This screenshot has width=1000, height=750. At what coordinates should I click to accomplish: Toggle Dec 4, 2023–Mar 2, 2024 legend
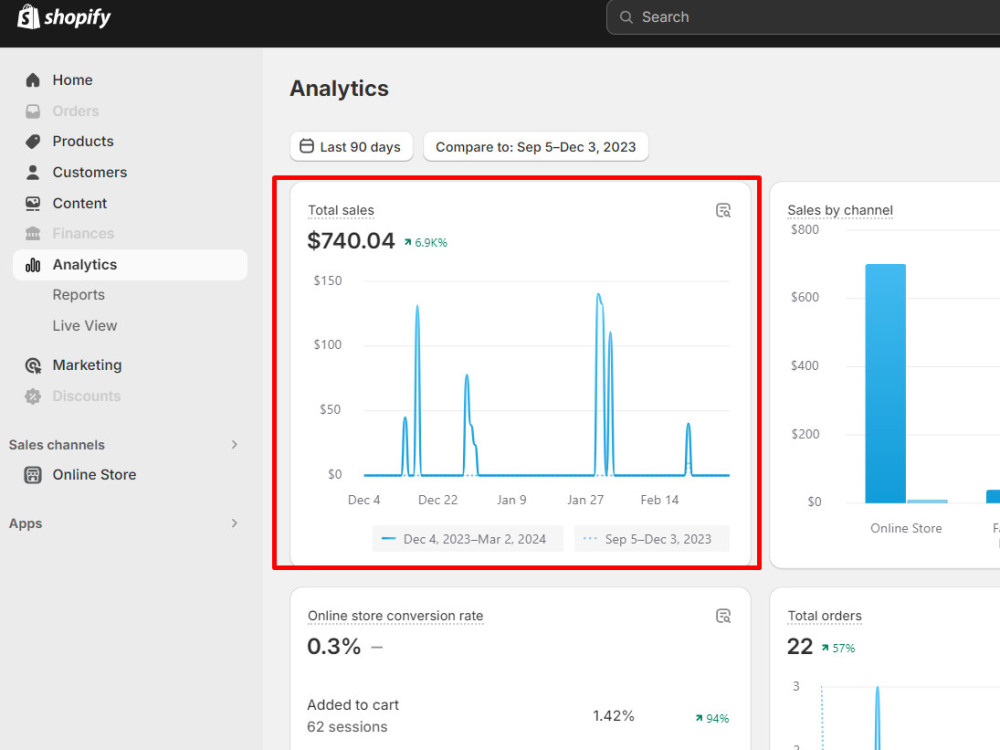(x=467, y=539)
